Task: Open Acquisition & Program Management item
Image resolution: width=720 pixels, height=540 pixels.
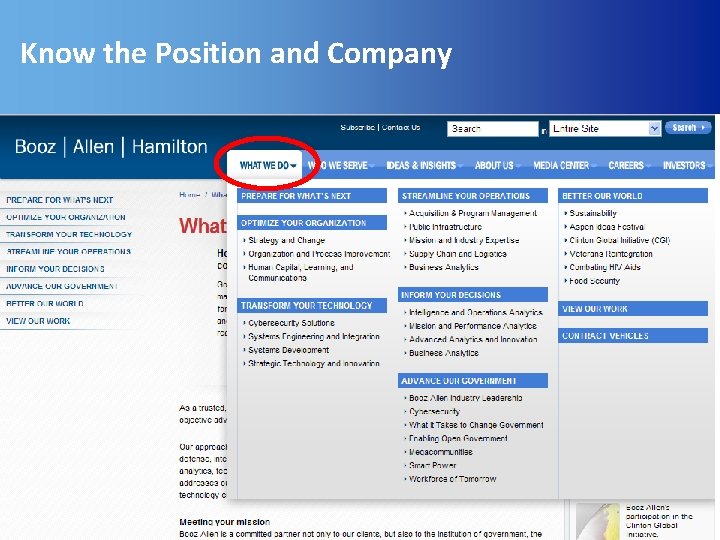Action: click(473, 213)
